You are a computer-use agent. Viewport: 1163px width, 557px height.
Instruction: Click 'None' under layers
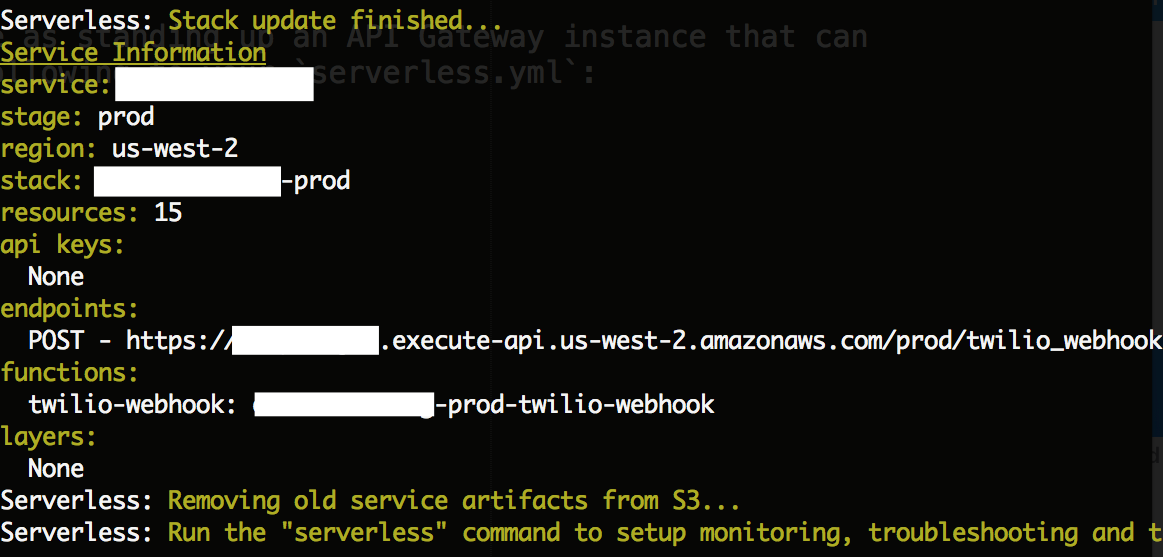click(x=56, y=468)
